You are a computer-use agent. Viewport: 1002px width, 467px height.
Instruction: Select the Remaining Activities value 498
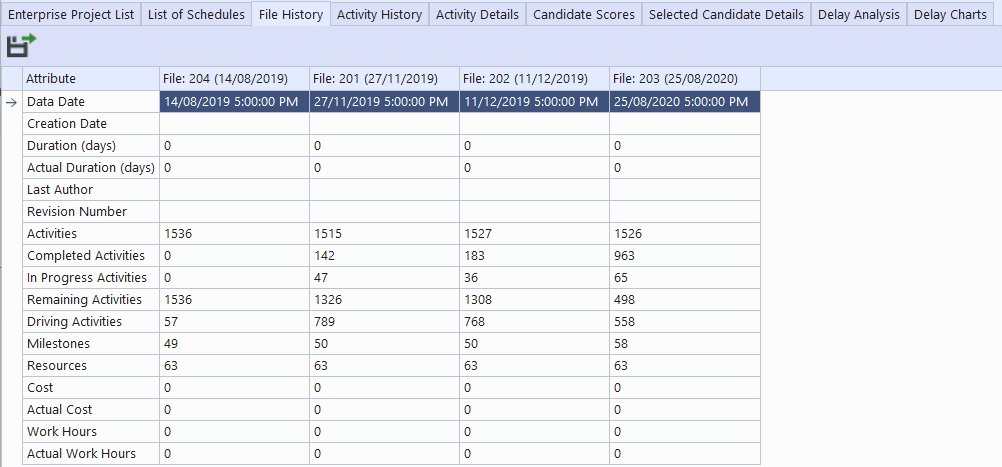[684, 300]
